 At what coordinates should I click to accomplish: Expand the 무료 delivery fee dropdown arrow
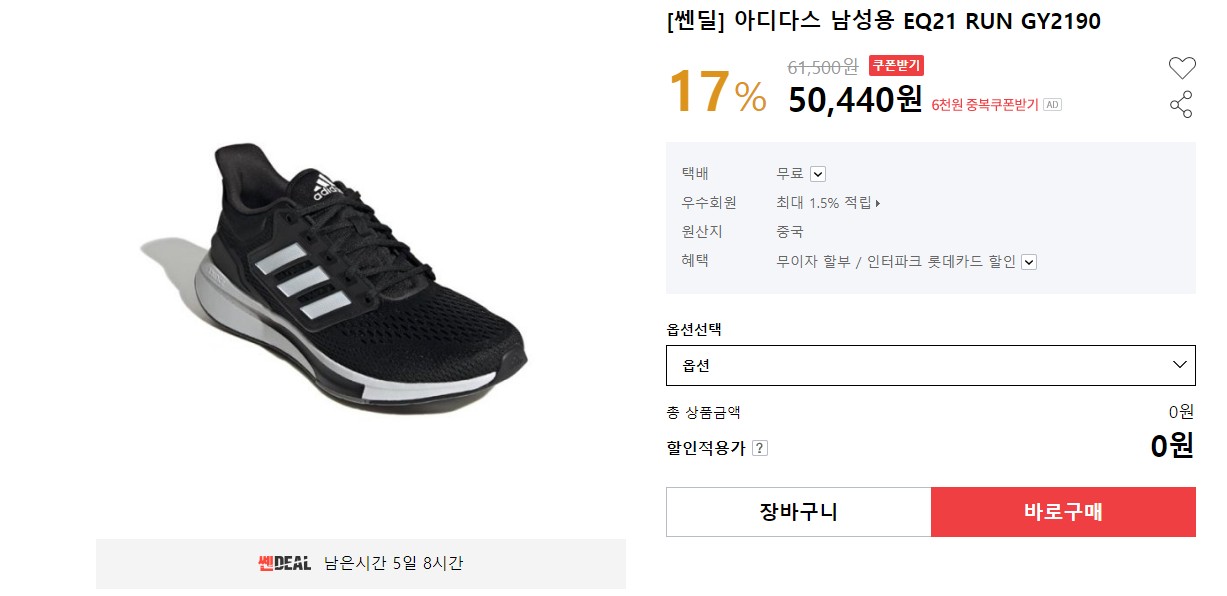(818, 174)
